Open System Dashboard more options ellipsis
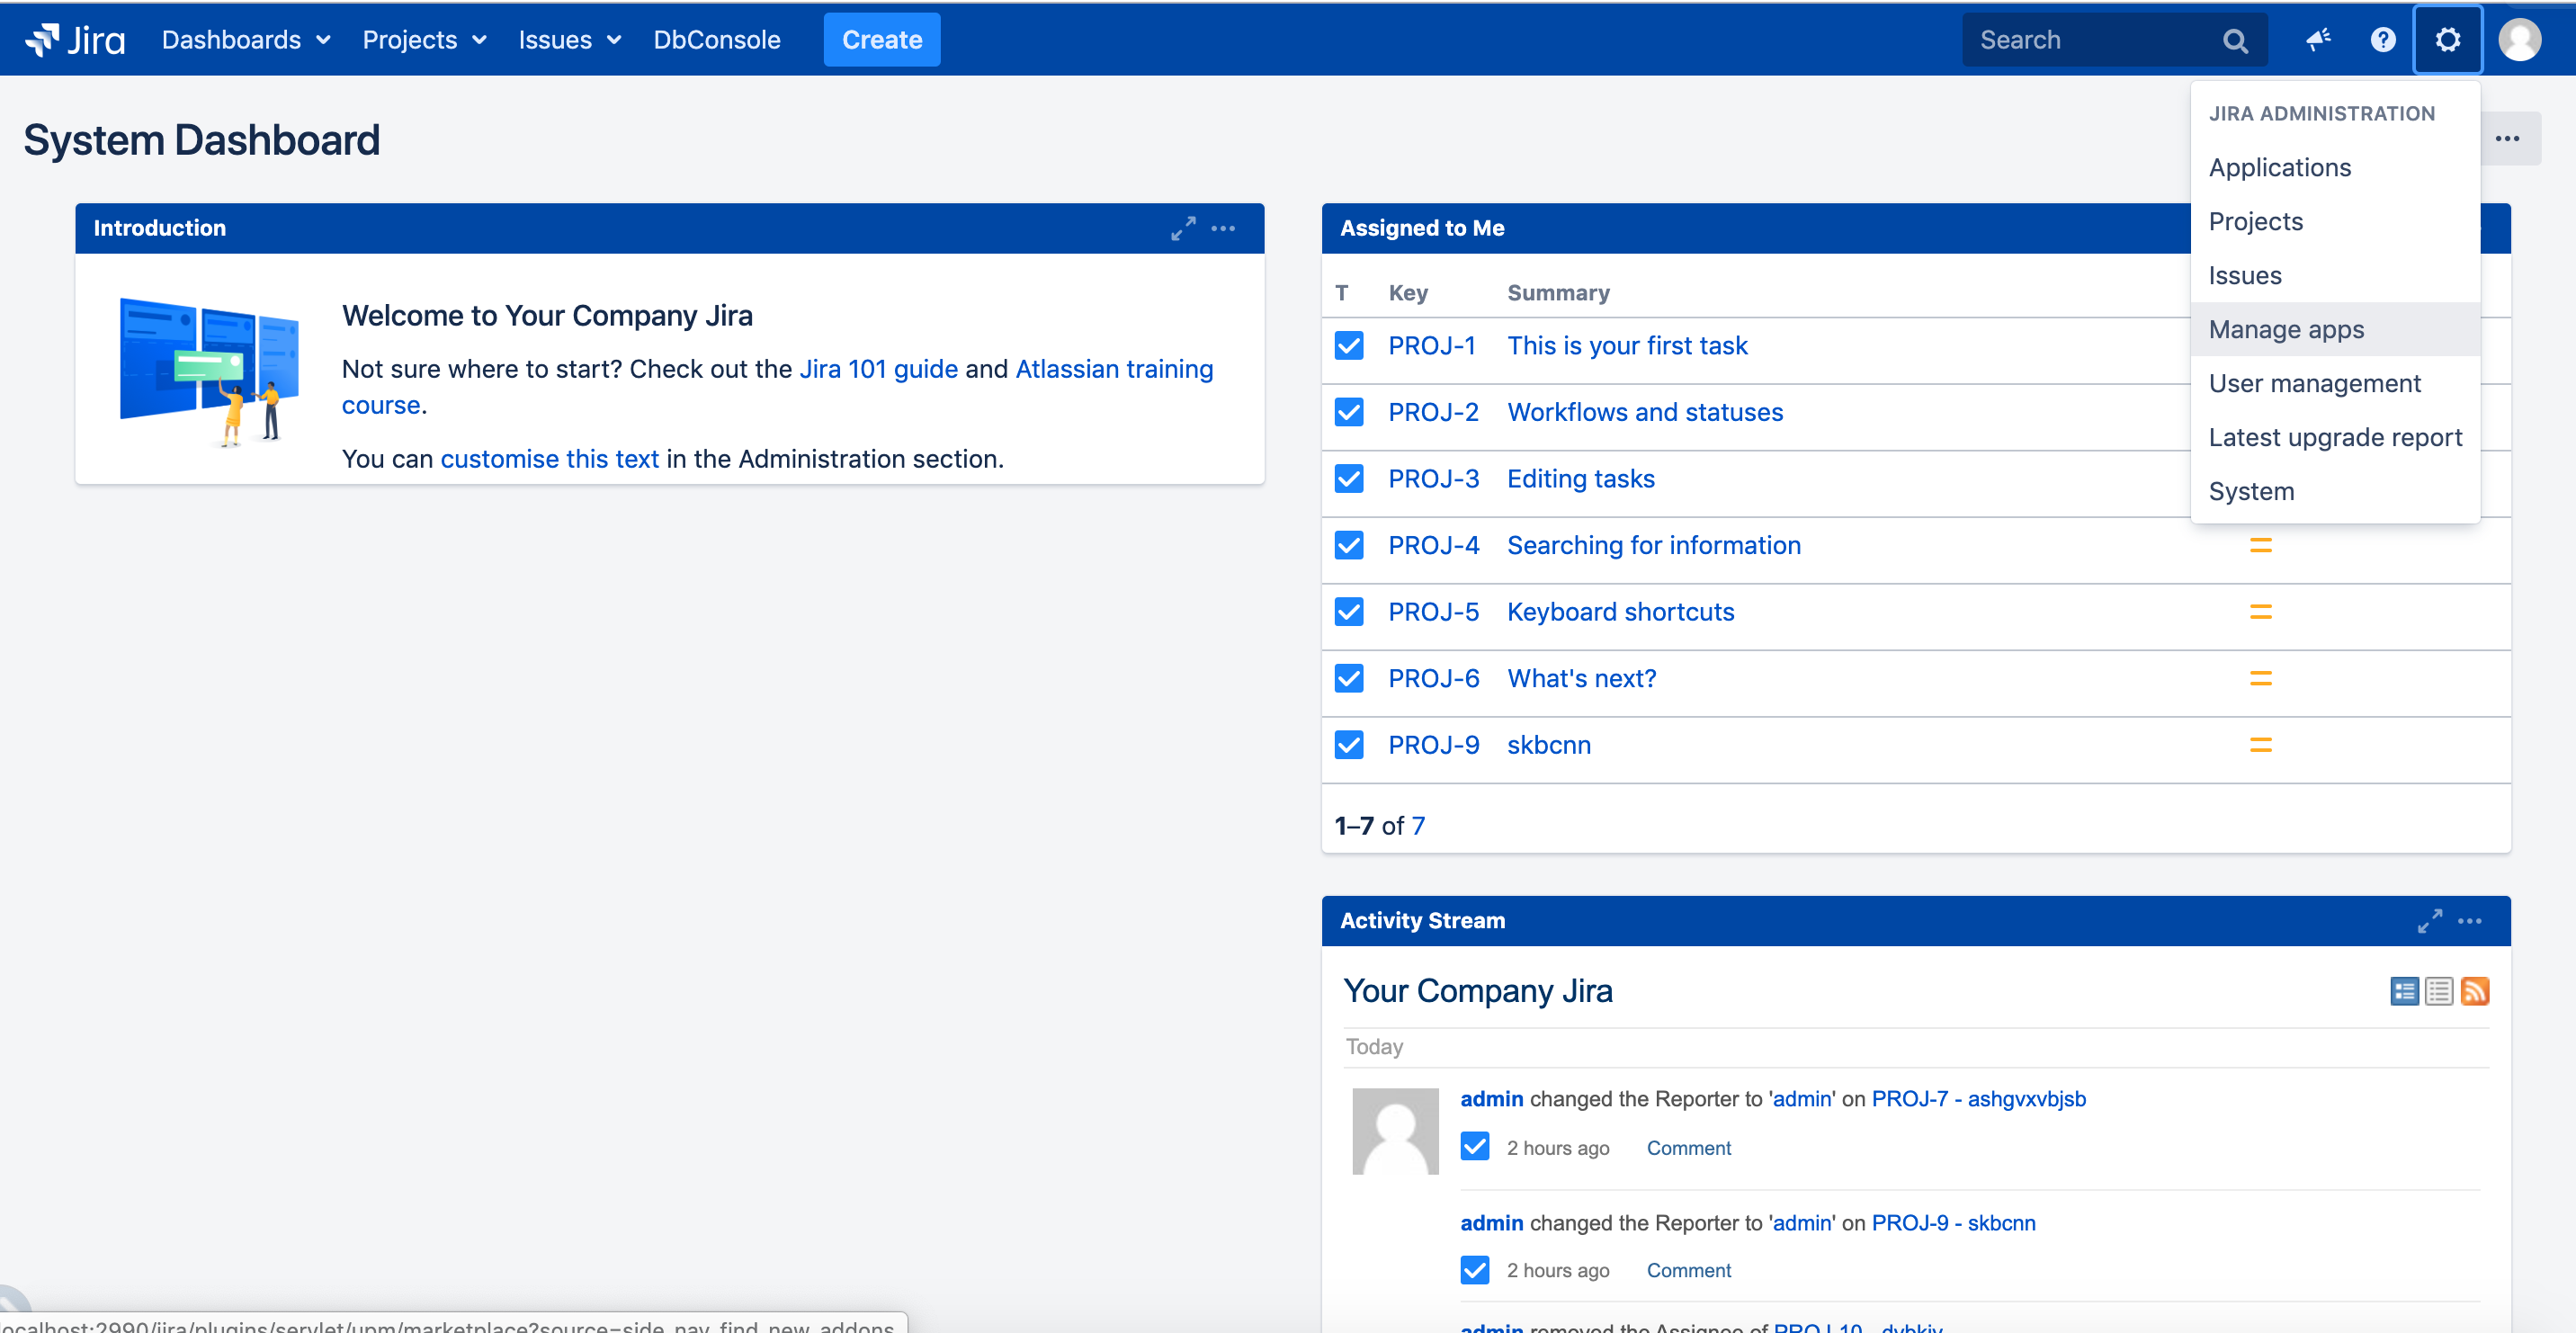 tap(2507, 139)
